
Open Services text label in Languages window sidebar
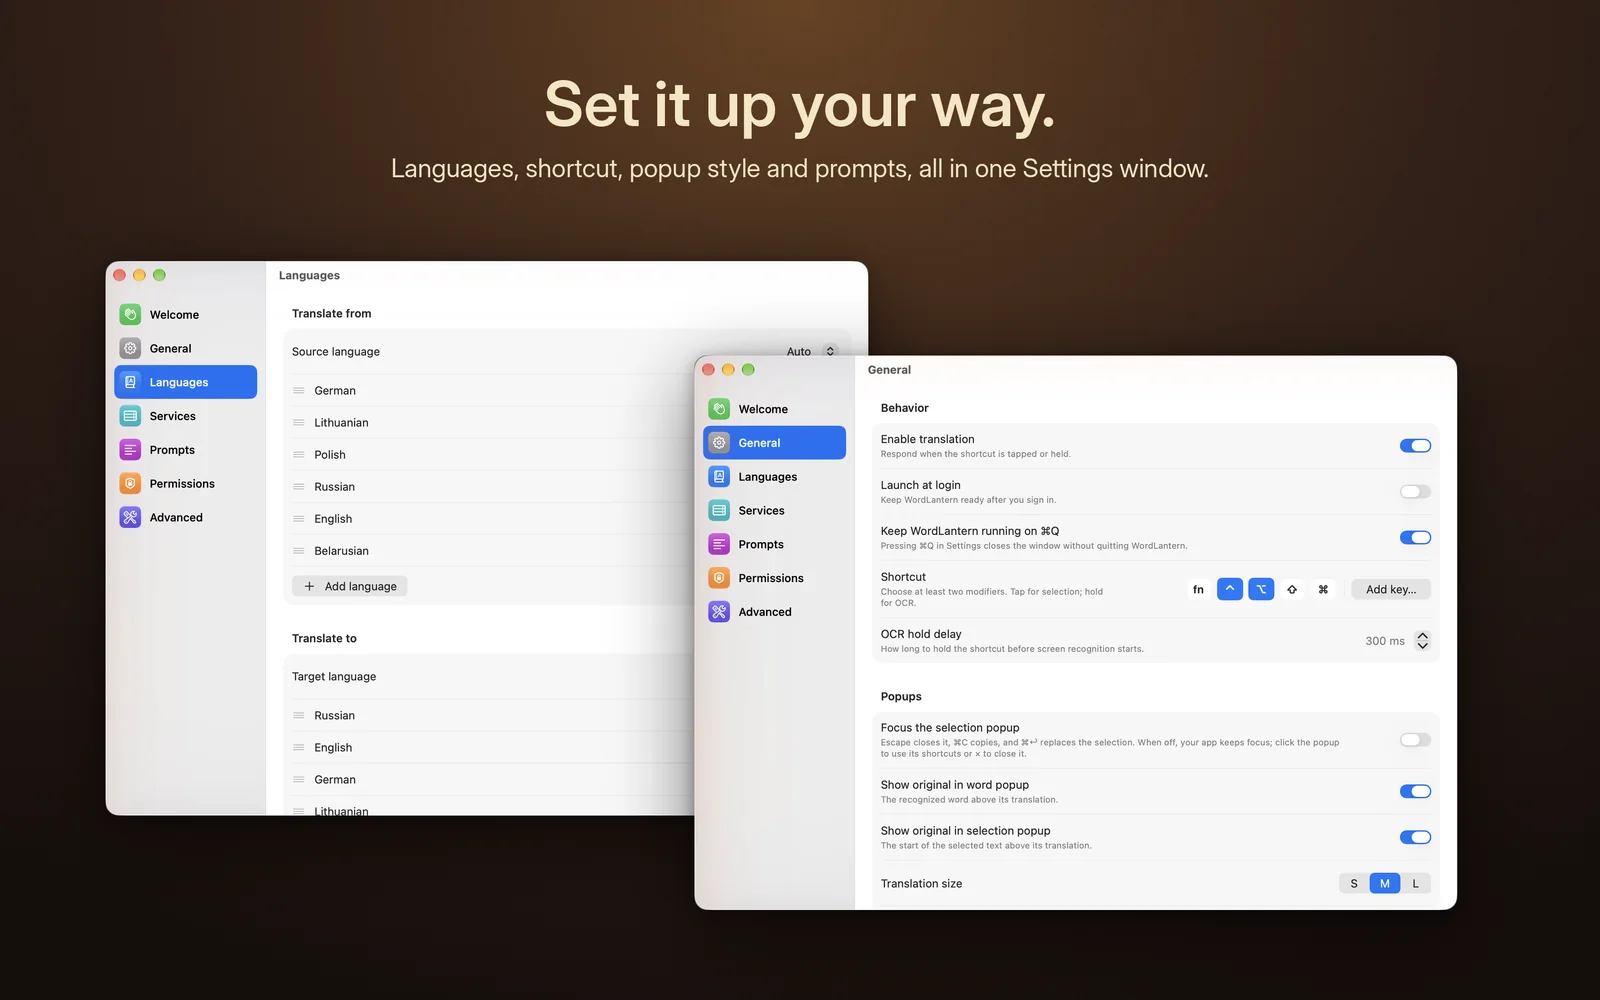173,416
